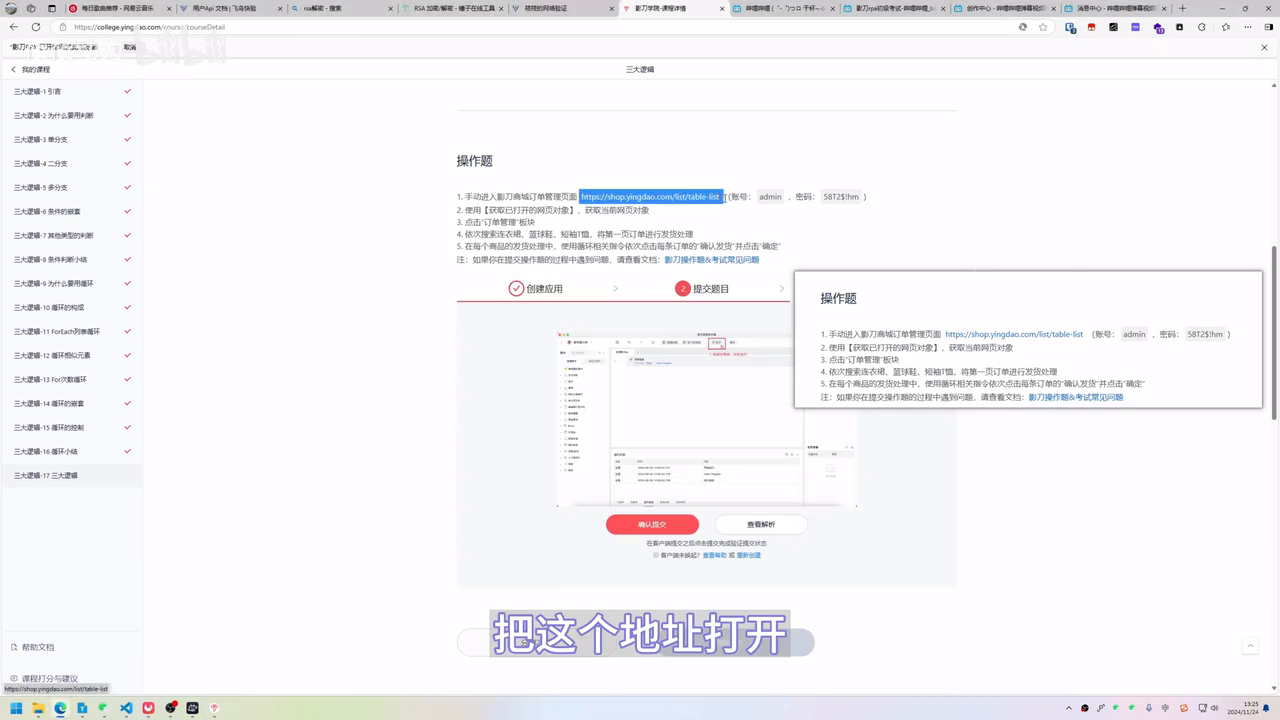Click the red 确认提交 button
The width and height of the screenshot is (1280, 720).
652,524
